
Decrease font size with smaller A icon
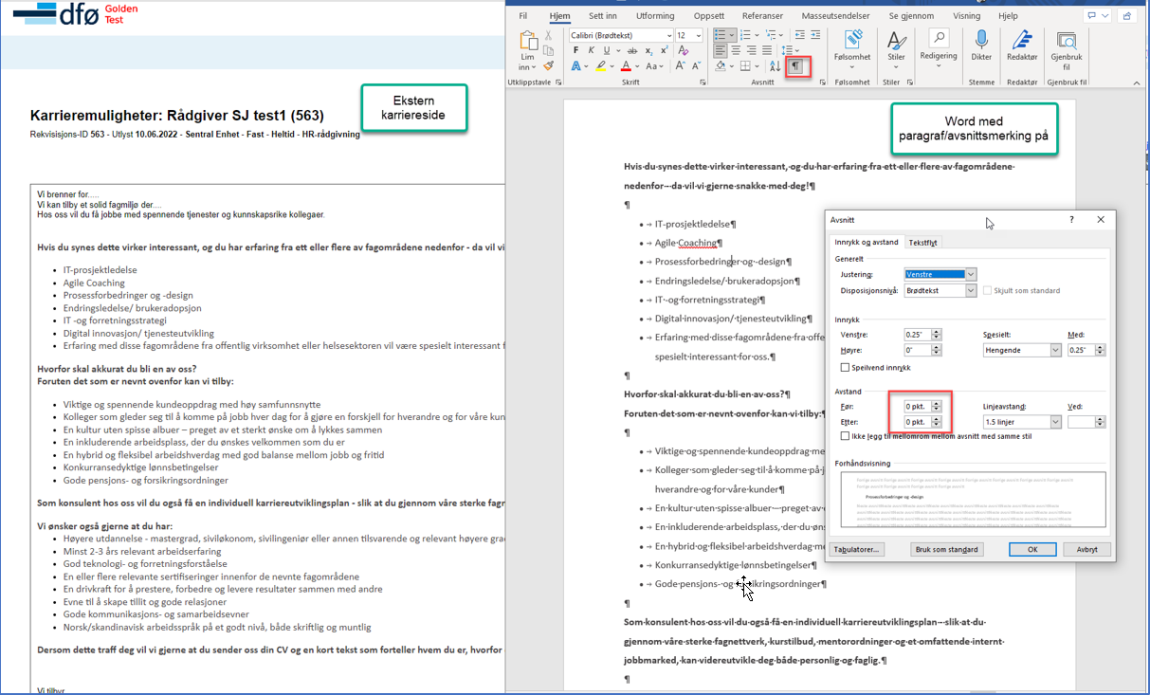tap(697, 66)
